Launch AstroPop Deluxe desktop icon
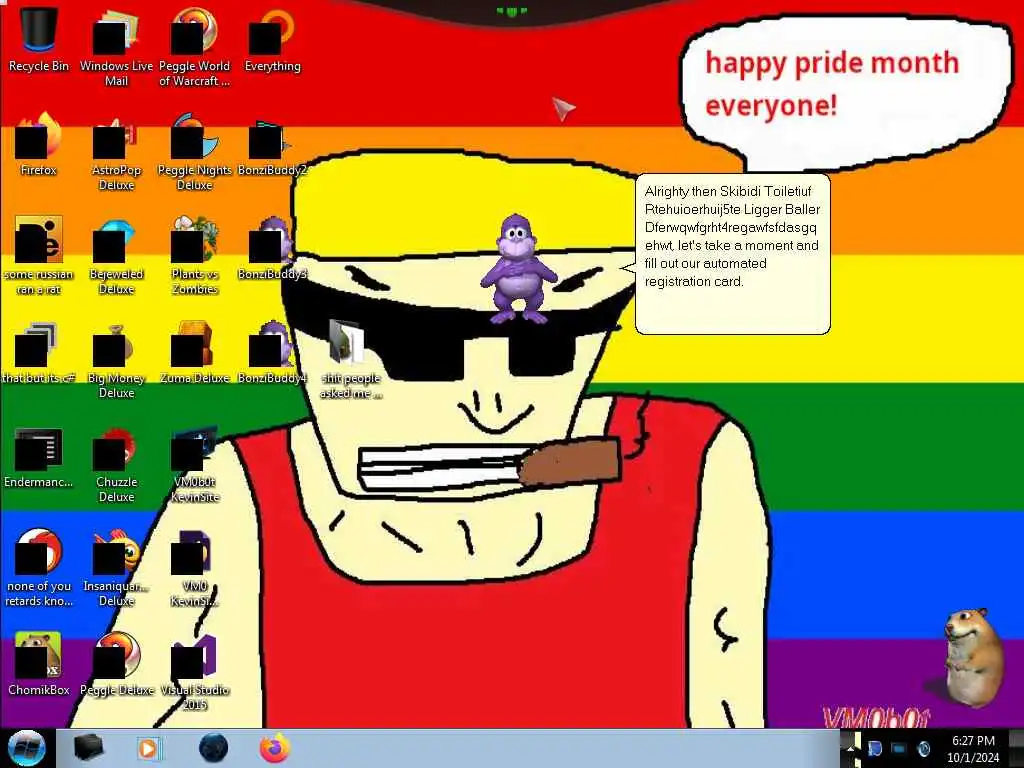1024x768 pixels. tap(116, 152)
